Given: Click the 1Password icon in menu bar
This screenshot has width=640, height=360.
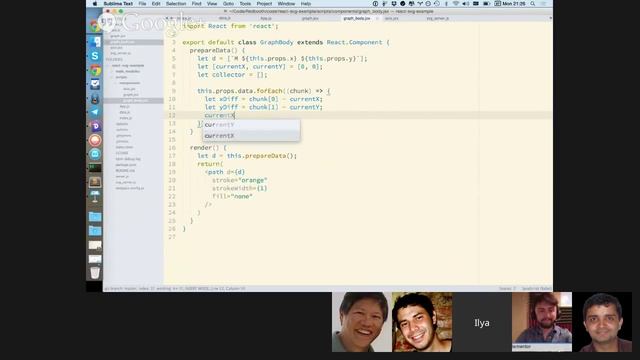Looking at the screenshot, I should tap(376, 4).
